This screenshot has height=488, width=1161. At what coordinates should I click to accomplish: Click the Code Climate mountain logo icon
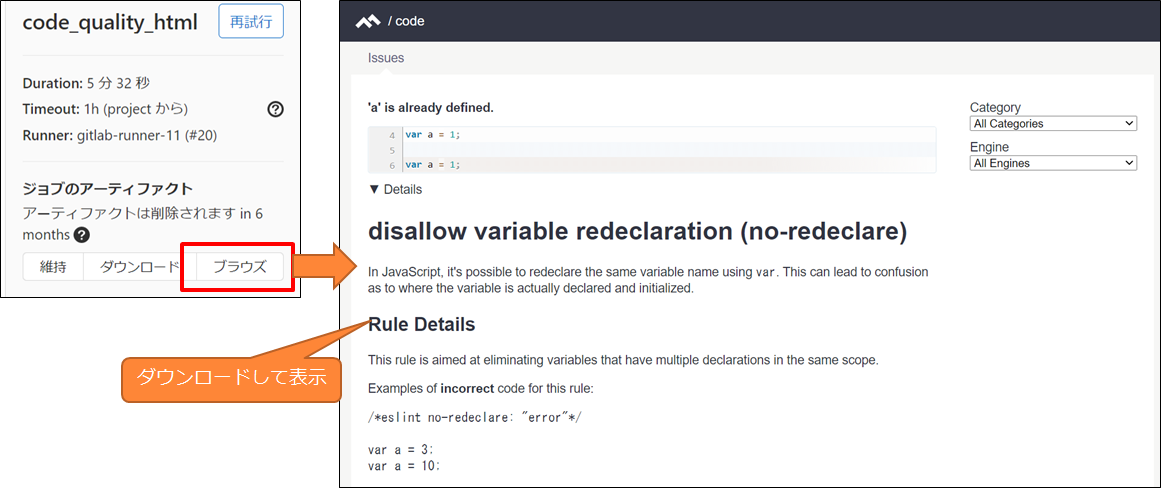(x=367, y=21)
